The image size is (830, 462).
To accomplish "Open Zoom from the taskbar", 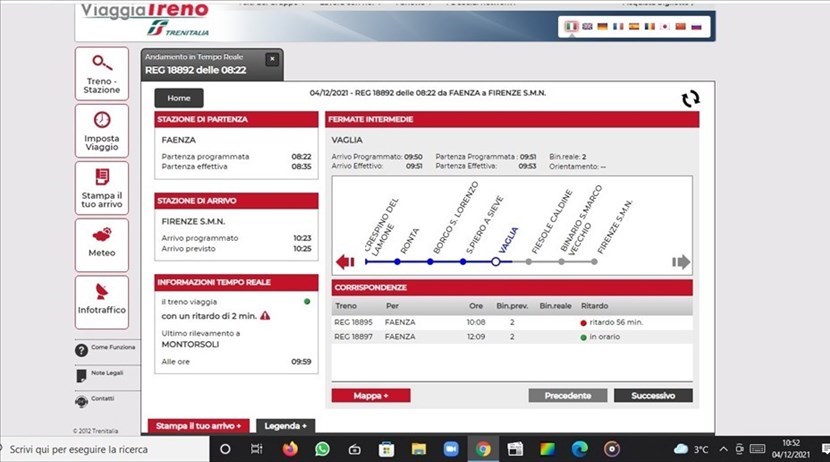I will click(450, 449).
